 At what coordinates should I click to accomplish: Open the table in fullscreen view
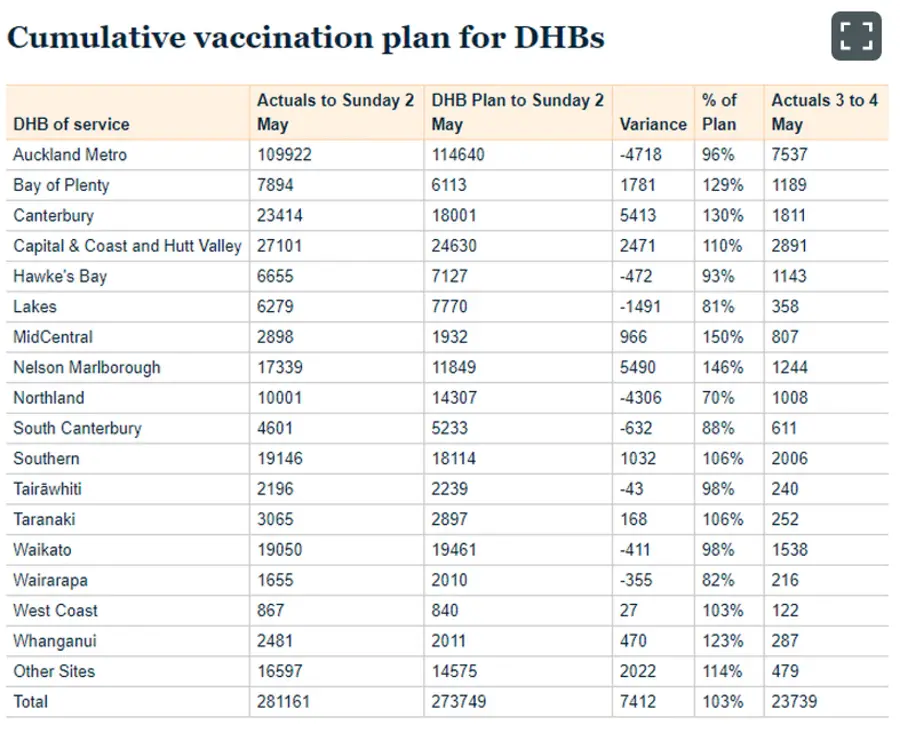pos(856,36)
